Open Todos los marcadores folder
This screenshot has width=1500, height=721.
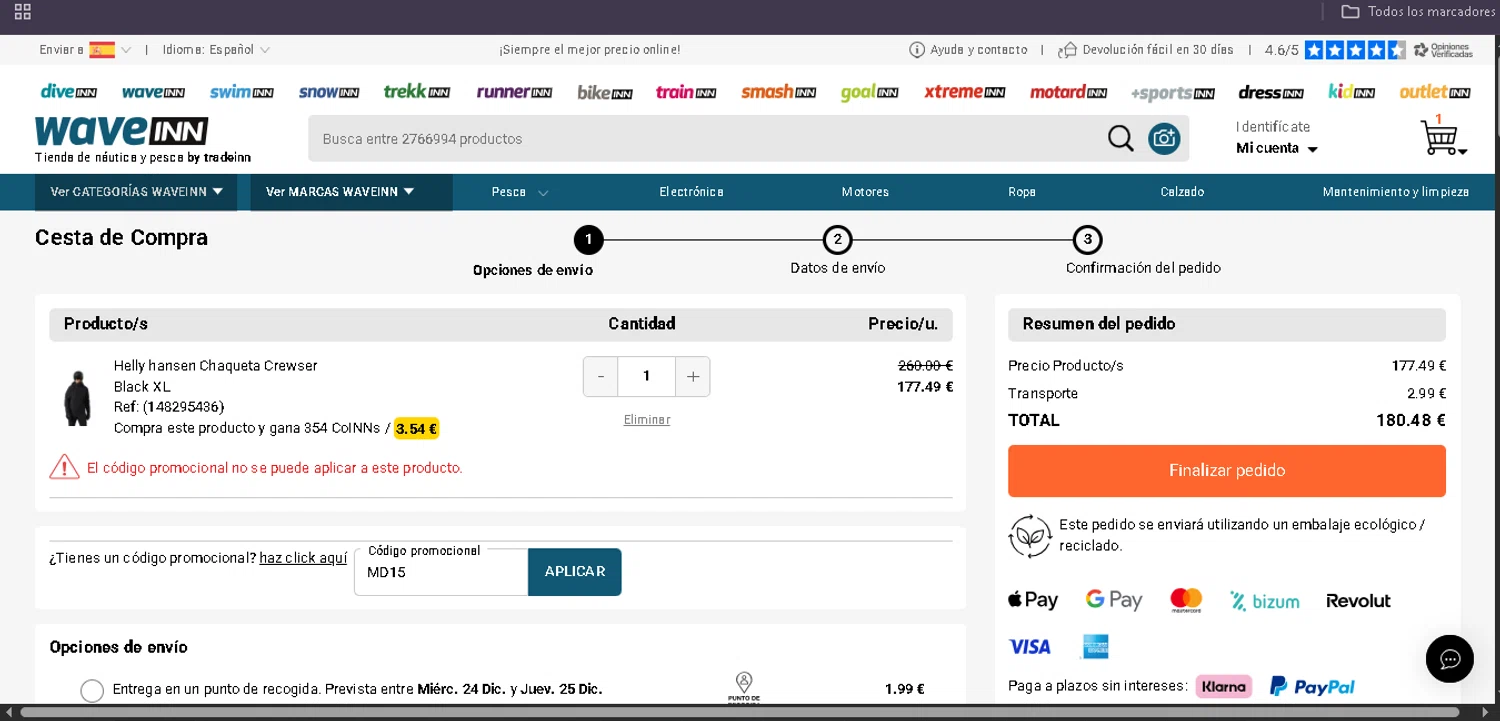click(1418, 11)
